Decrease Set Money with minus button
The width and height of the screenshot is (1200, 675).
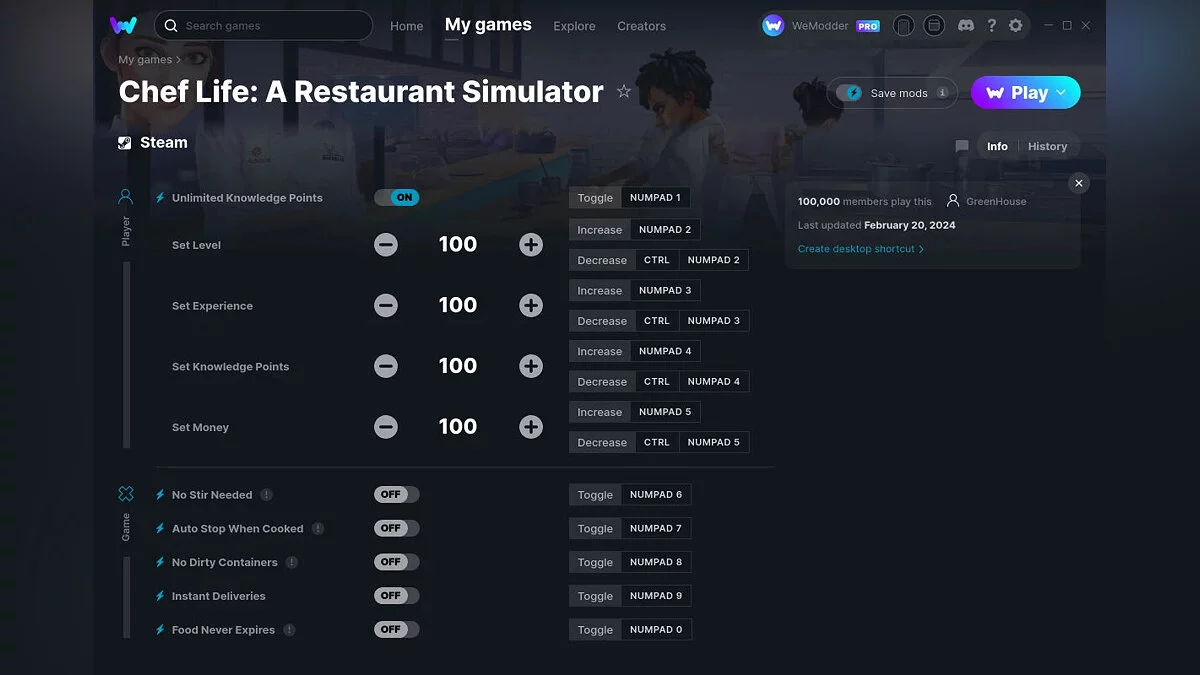tap(386, 427)
